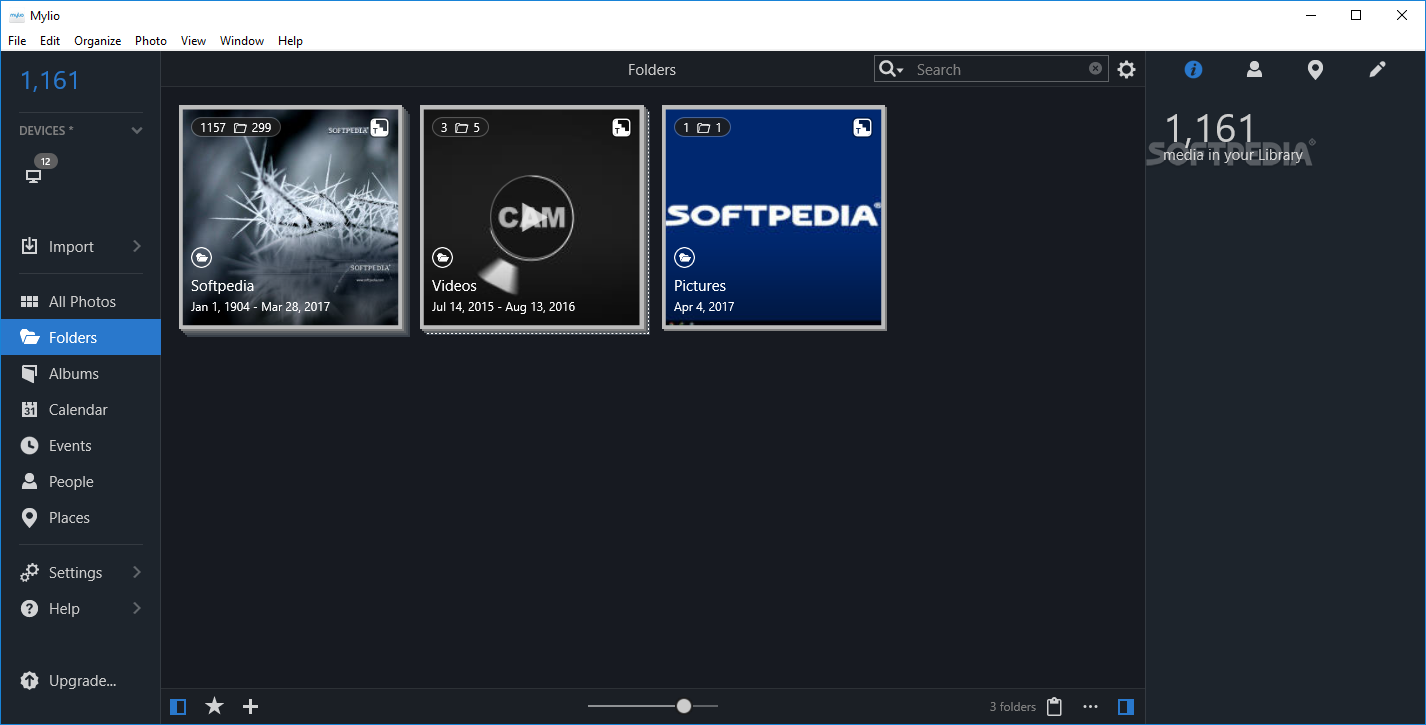Click the 1 / 1 count badge on Pictures

pyautogui.click(x=702, y=127)
